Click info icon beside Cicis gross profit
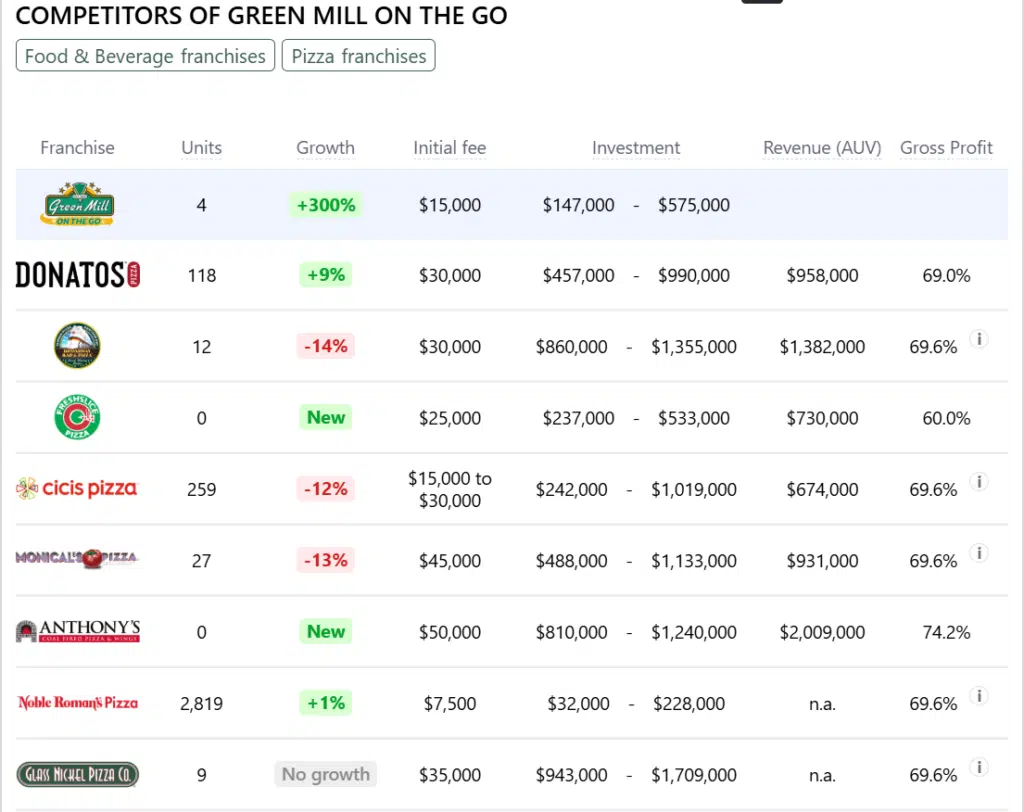This screenshot has height=812, width=1024. pos(980,482)
